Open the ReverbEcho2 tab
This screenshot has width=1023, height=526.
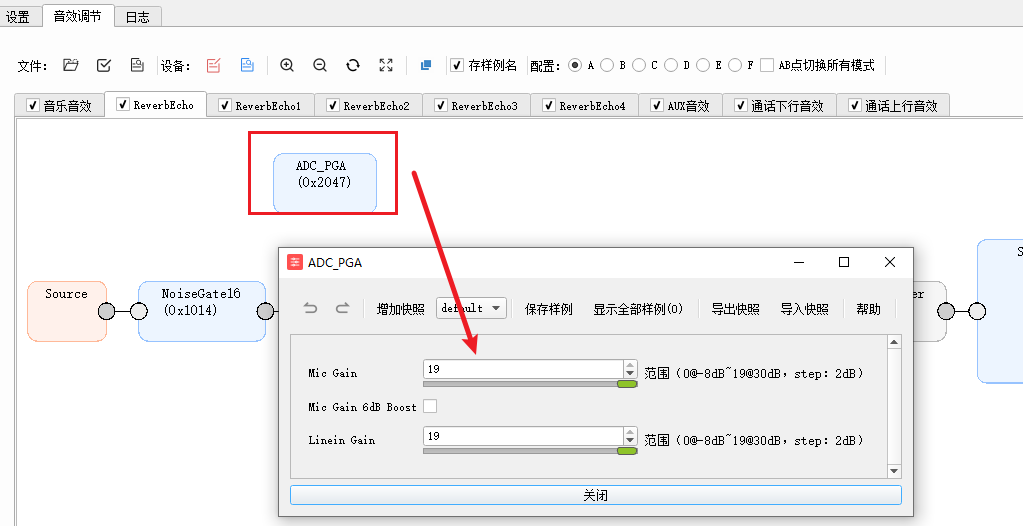[x=369, y=105]
